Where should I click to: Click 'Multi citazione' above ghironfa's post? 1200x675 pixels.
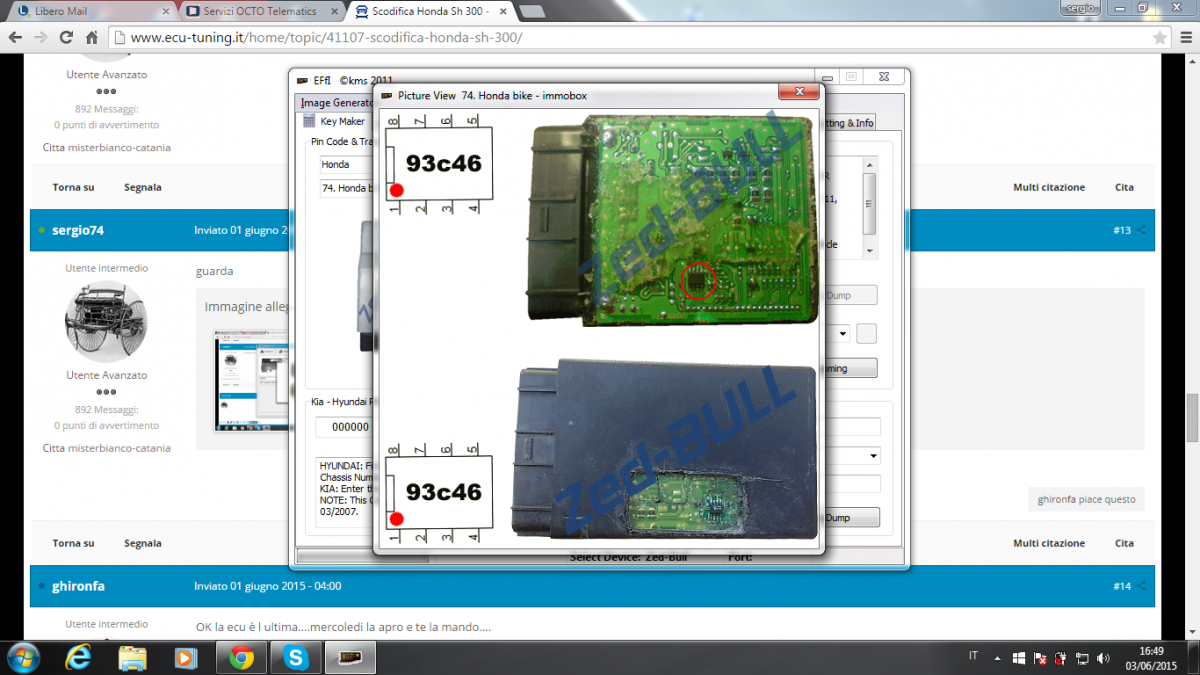pos(1049,543)
